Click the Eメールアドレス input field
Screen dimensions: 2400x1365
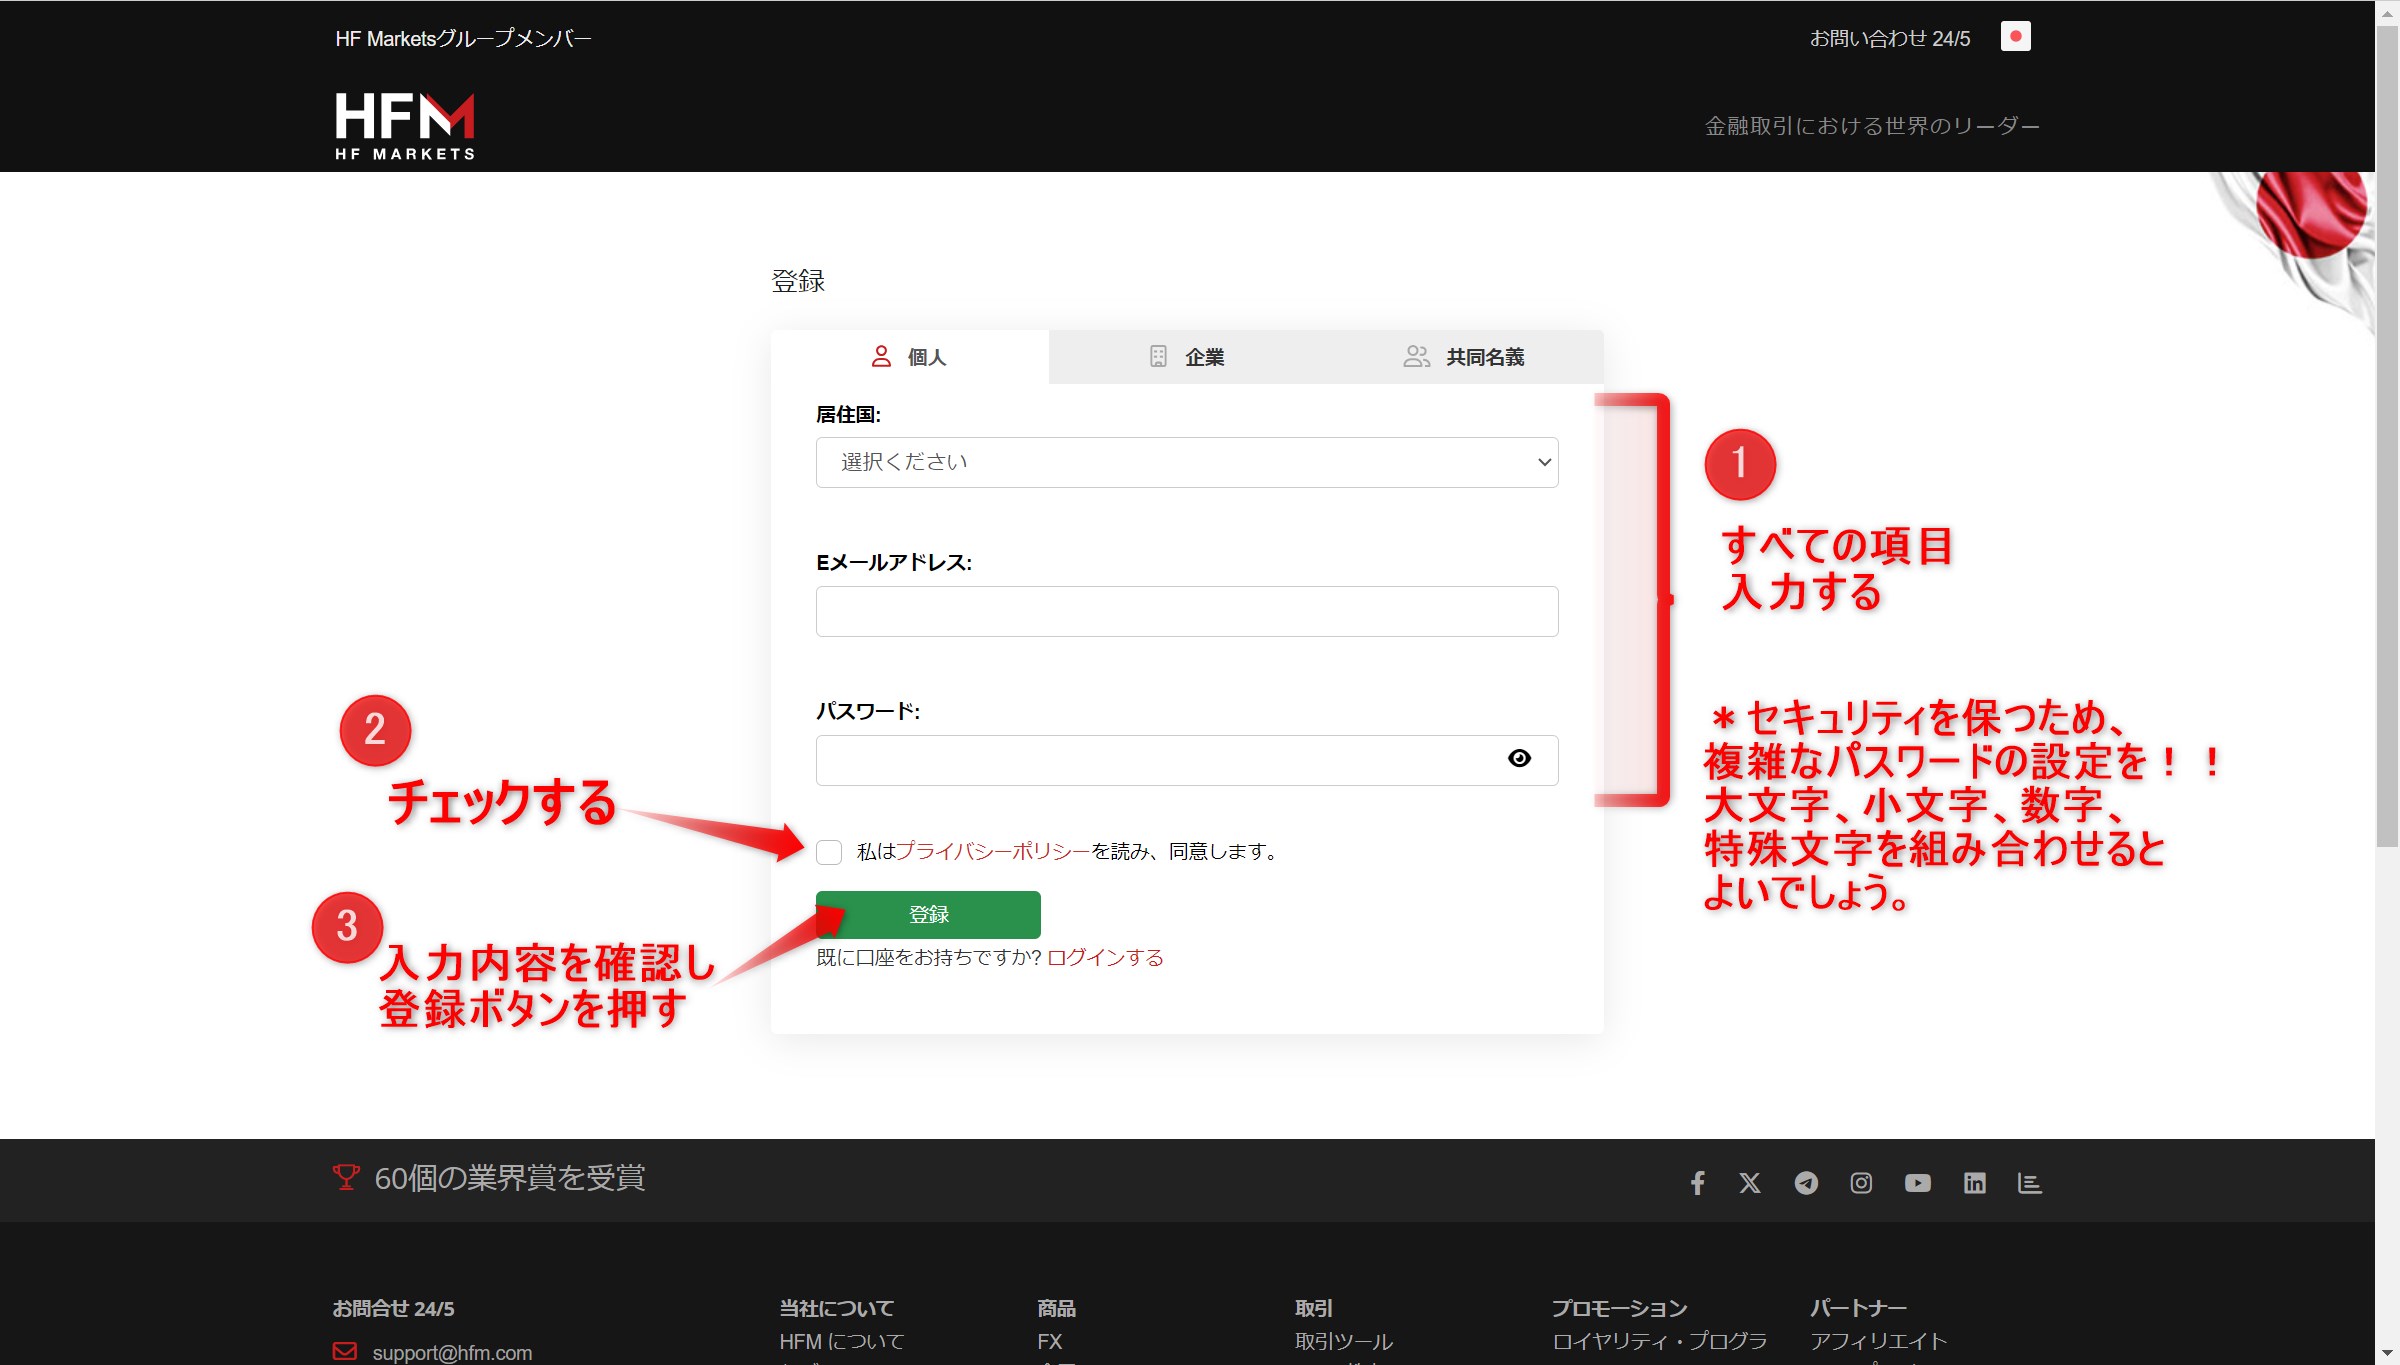pos(1186,611)
